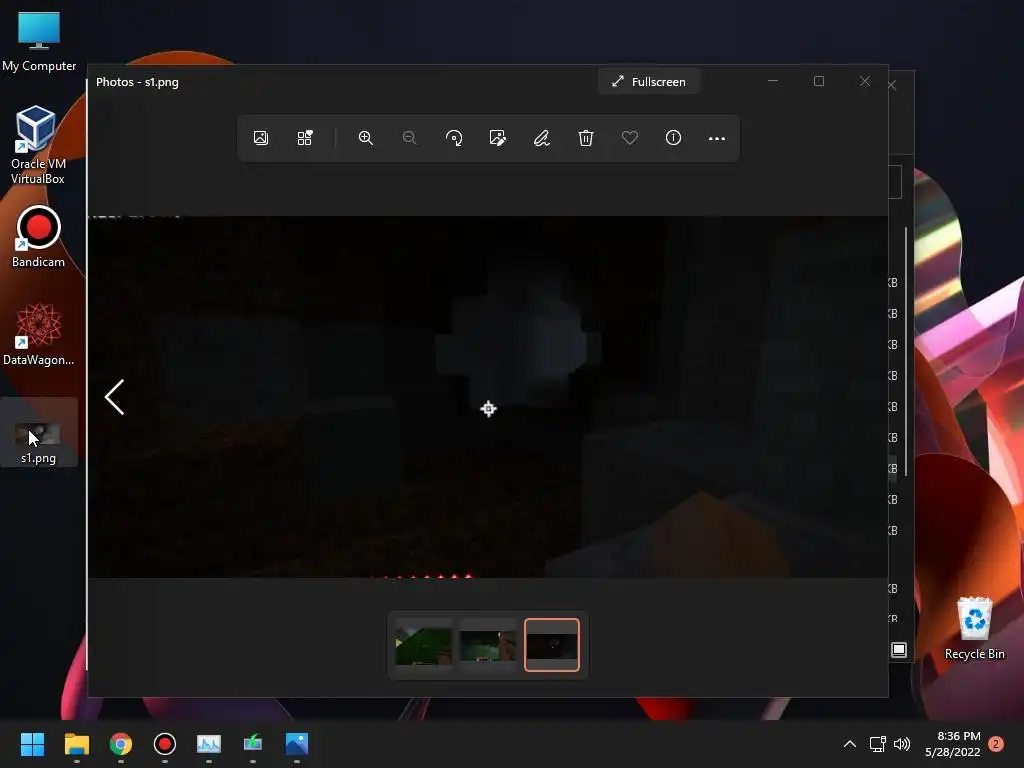Select Recycle Bin on desktop

click(x=974, y=628)
